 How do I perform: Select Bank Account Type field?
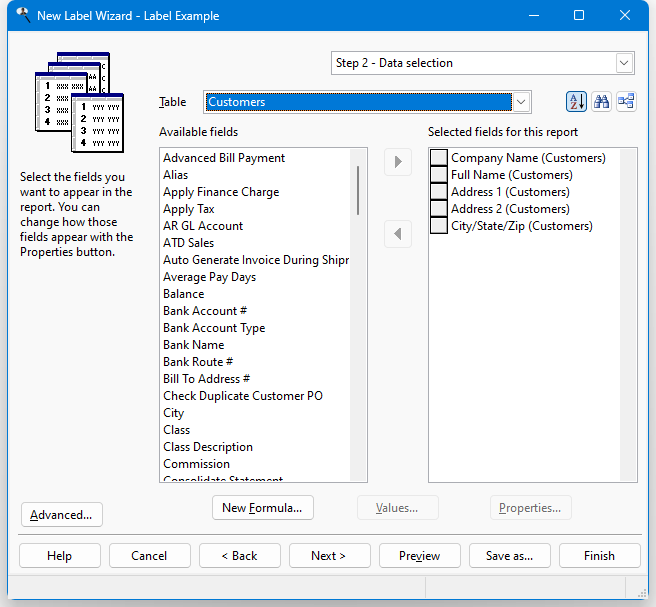214,328
